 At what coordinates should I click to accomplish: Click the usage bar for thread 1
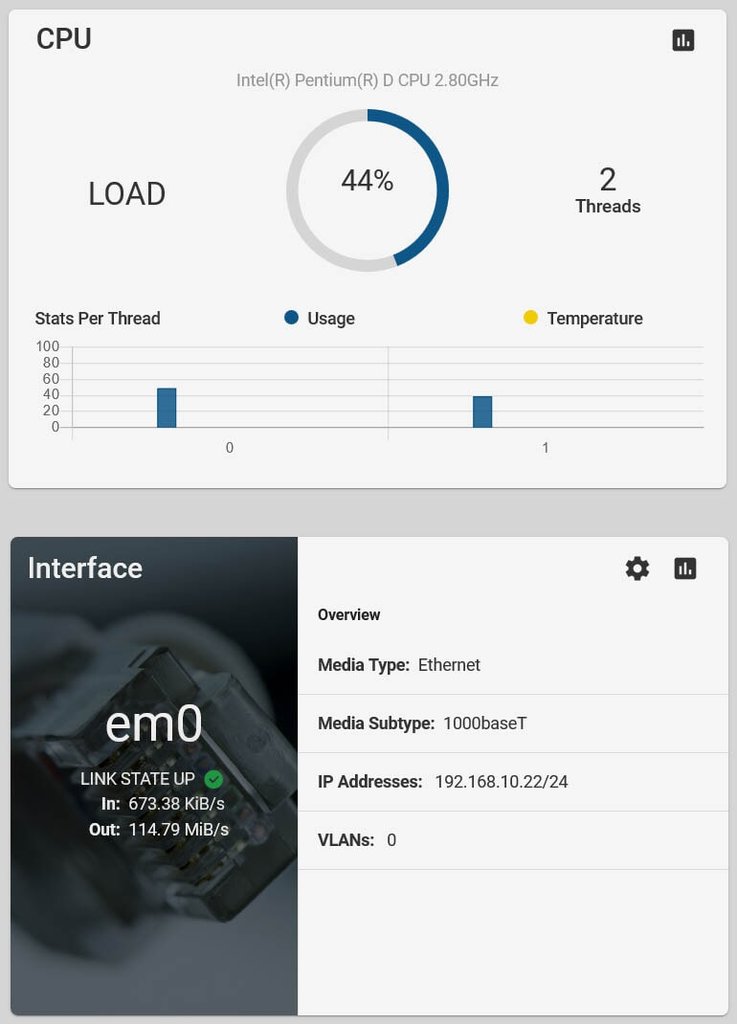[482, 412]
